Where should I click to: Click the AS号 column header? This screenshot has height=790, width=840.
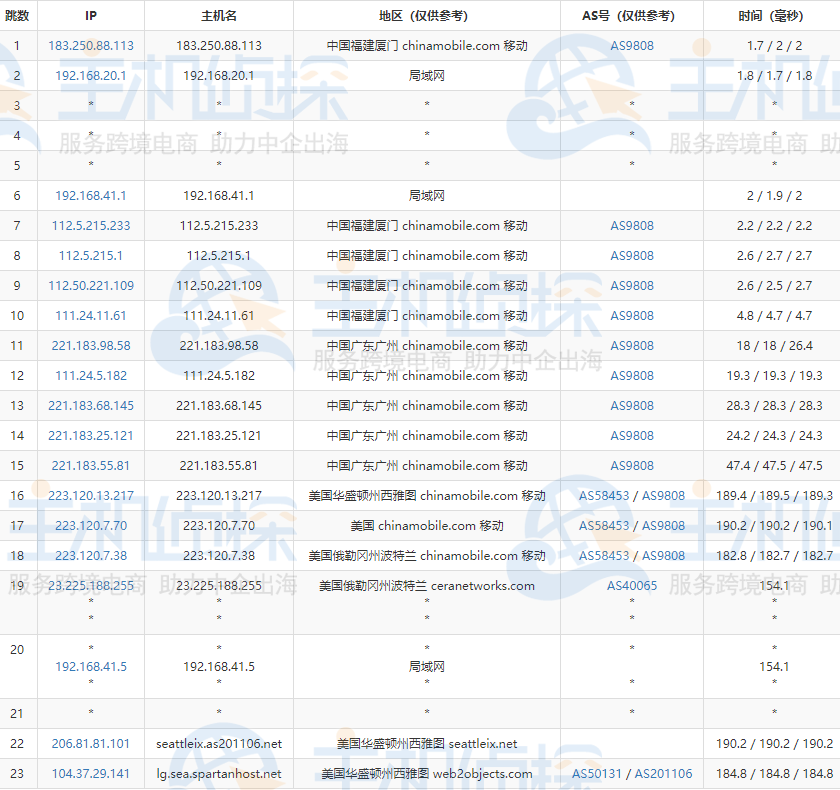point(630,15)
